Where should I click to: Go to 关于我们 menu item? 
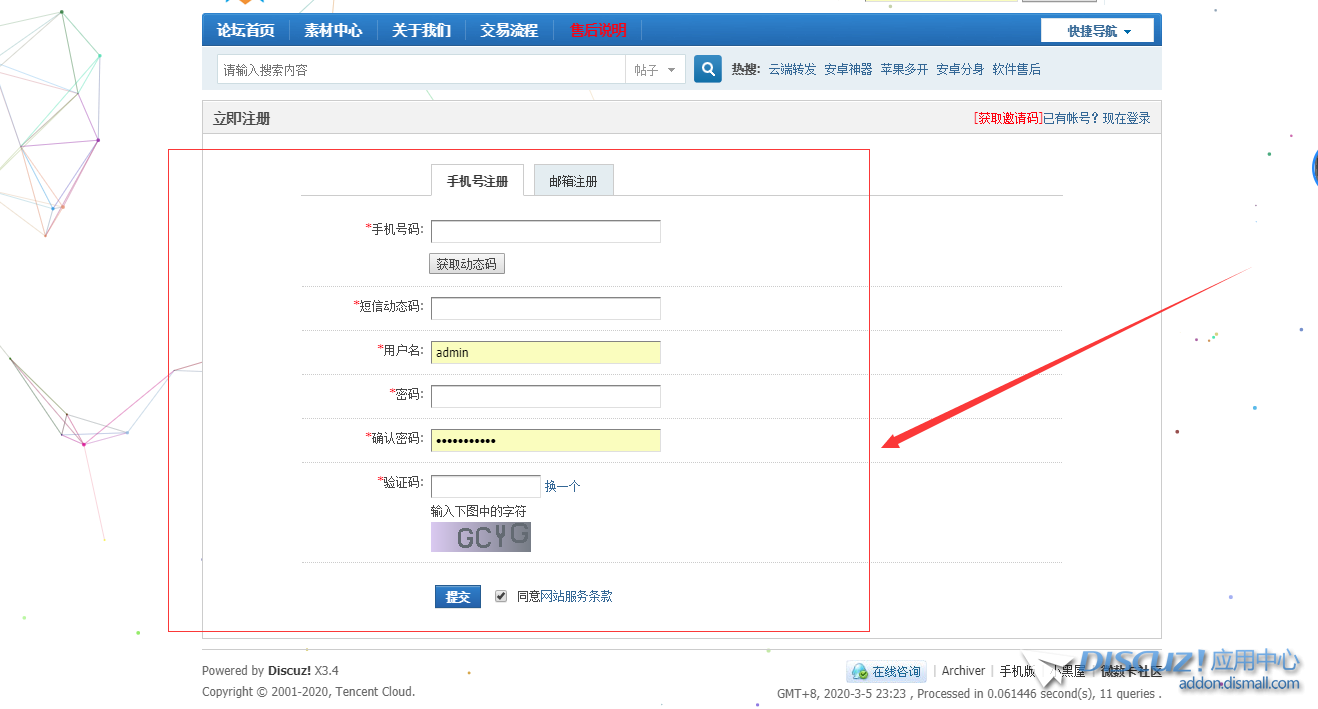pos(421,30)
